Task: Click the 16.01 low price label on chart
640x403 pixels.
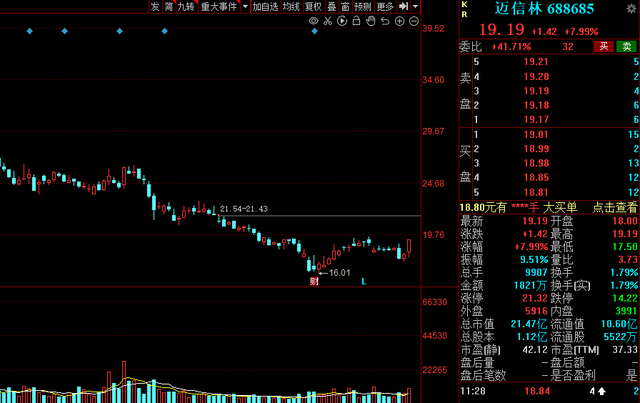Action: pyautogui.click(x=339, y=273)
